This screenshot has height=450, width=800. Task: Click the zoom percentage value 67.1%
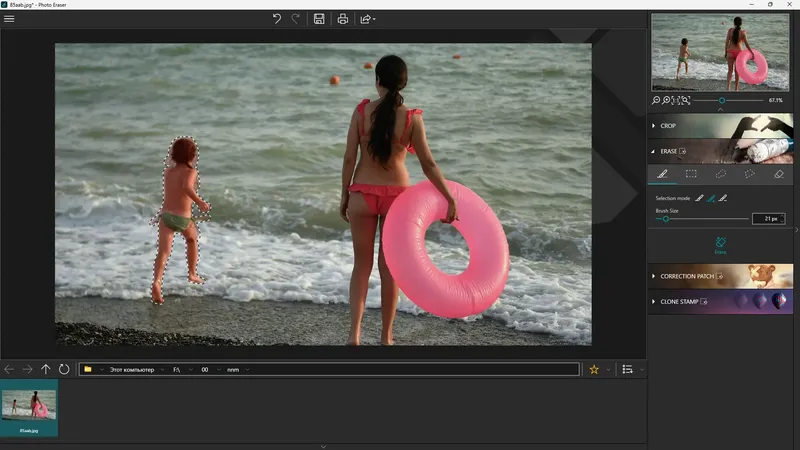(x=776, y=101)
